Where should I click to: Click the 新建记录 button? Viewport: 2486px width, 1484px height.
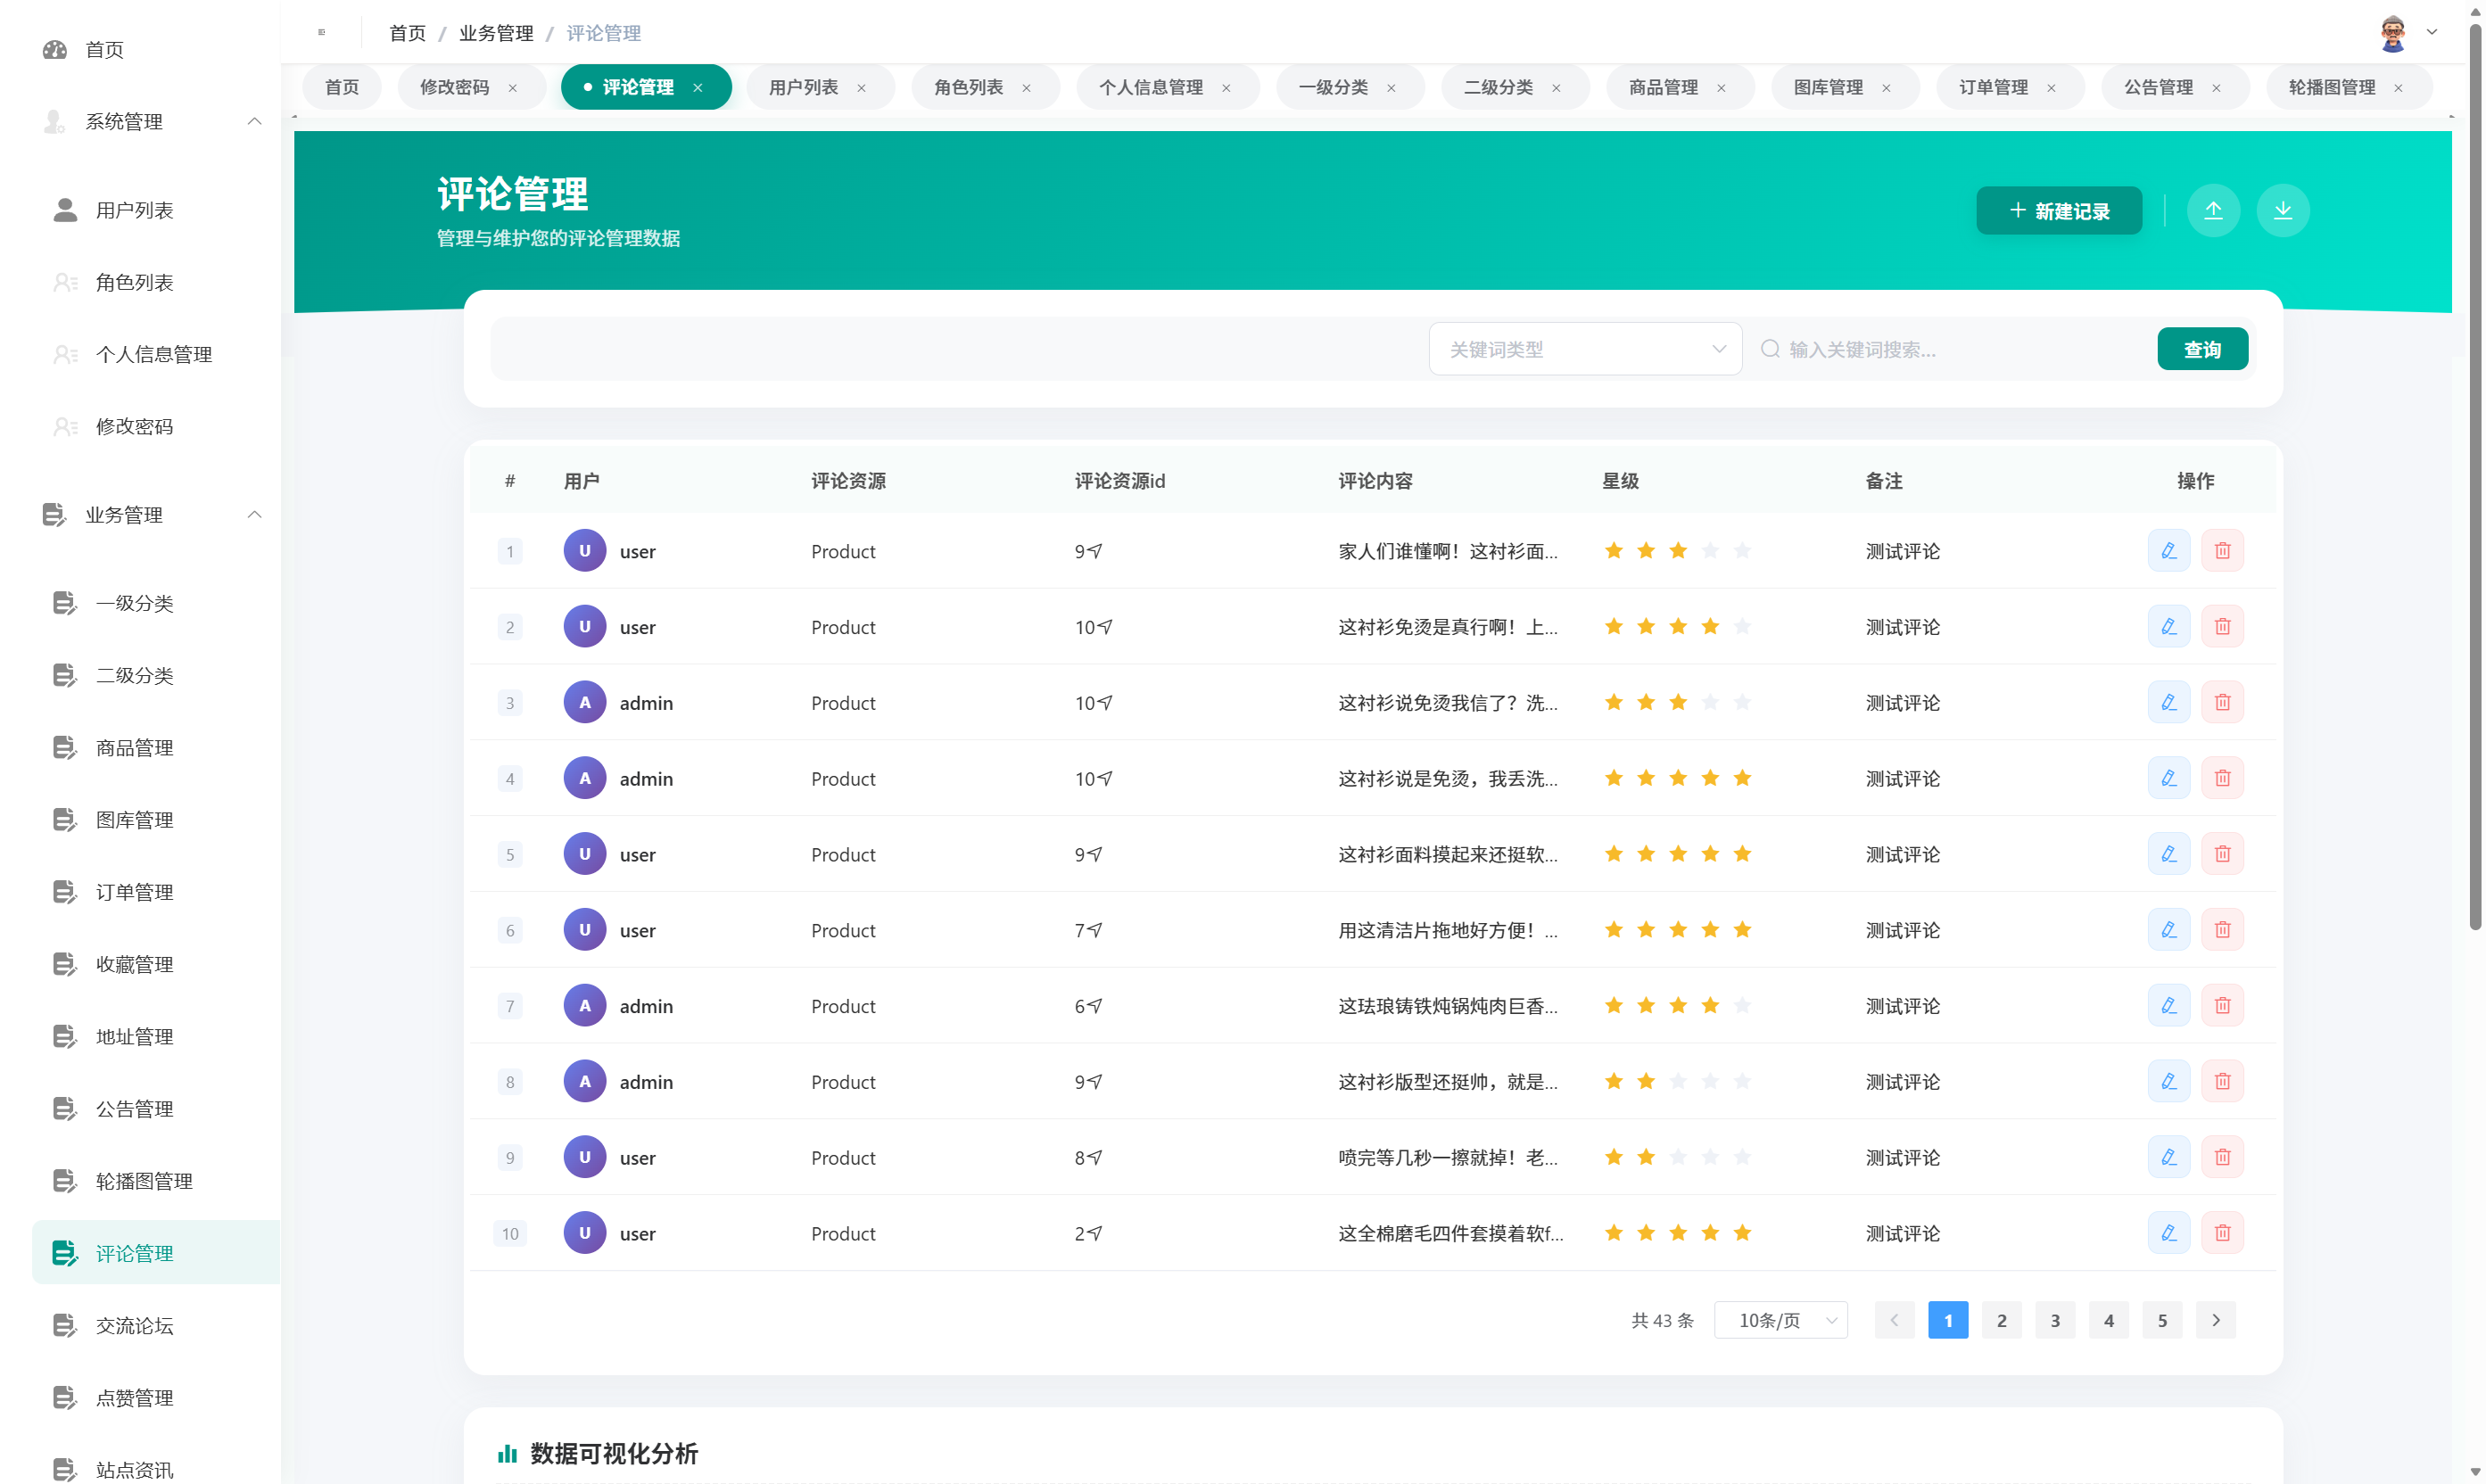pos(2058,210)
